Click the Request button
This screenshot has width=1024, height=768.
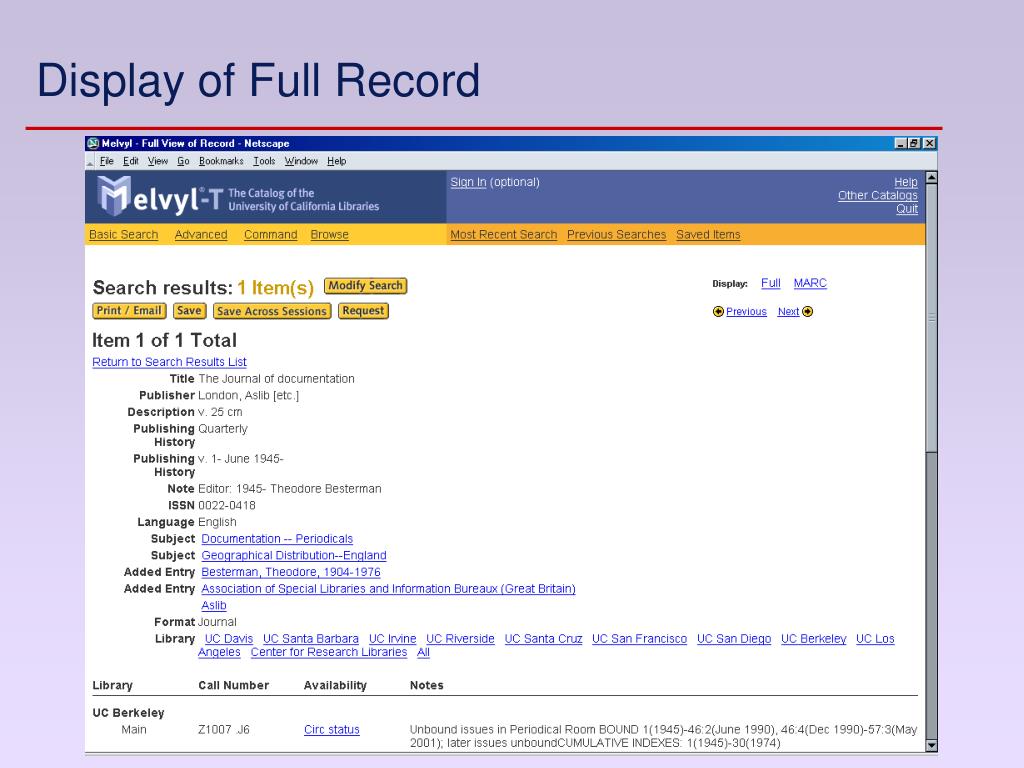point(363,311)
